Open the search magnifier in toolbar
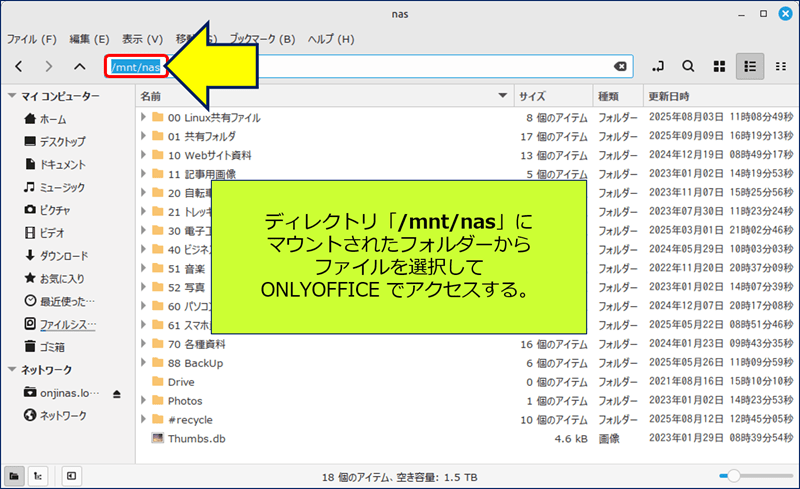800x489 pixels. point(688,66)
